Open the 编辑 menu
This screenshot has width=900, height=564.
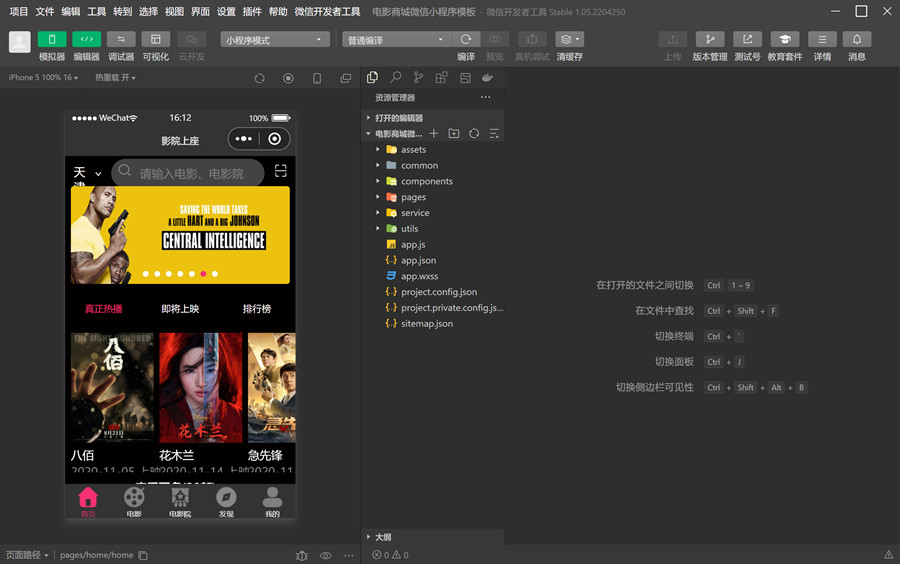click(71, 11)
